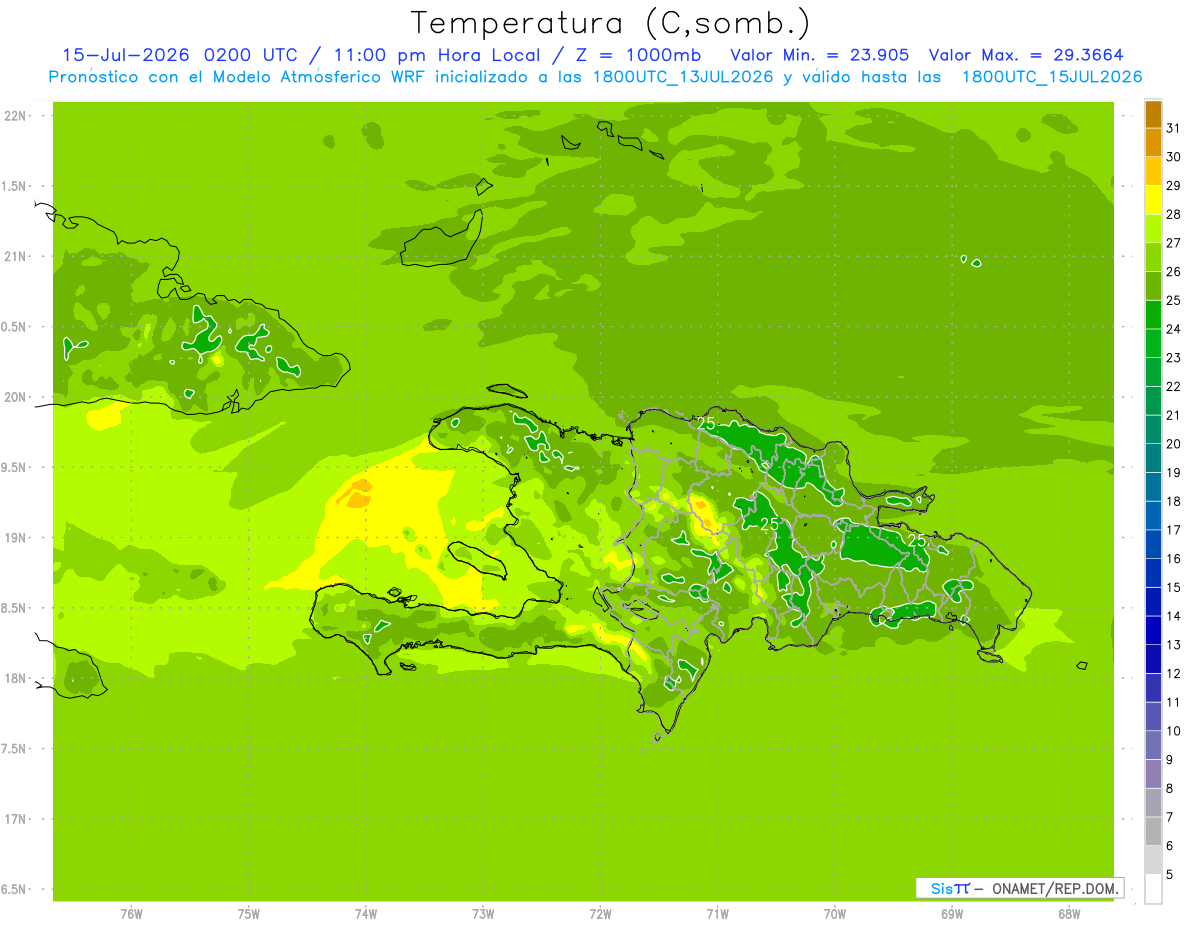Click the purple swatch between 8 and 9
The height and width of the screenshot is (927, 1200).
(x=1153, y=774)
